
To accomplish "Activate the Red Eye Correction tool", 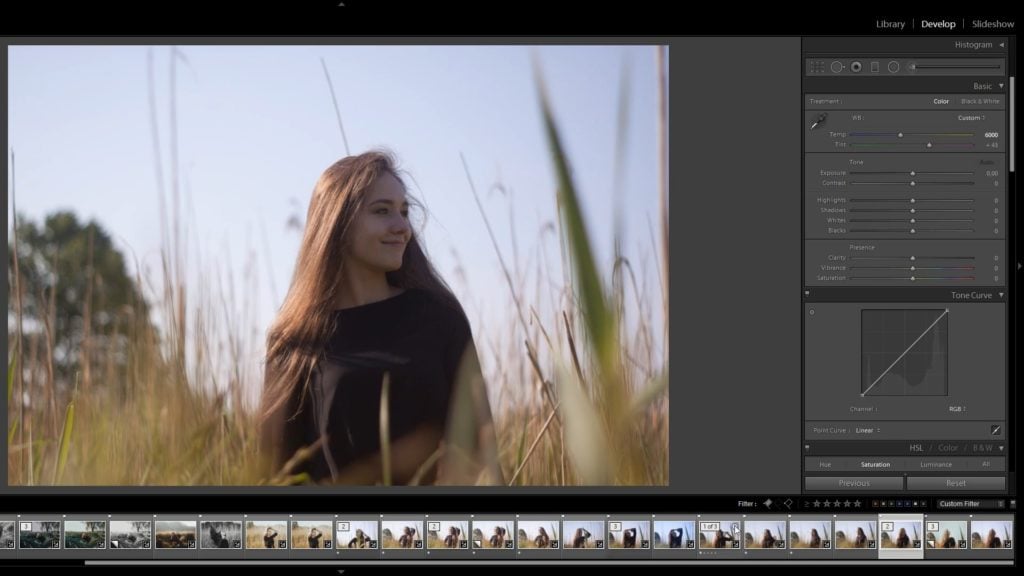I will 856,67.
